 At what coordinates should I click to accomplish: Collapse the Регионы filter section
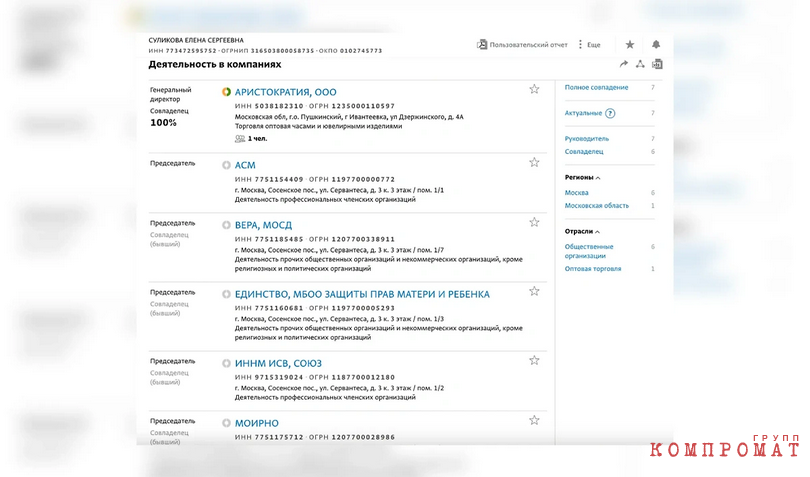pos(582,177)
